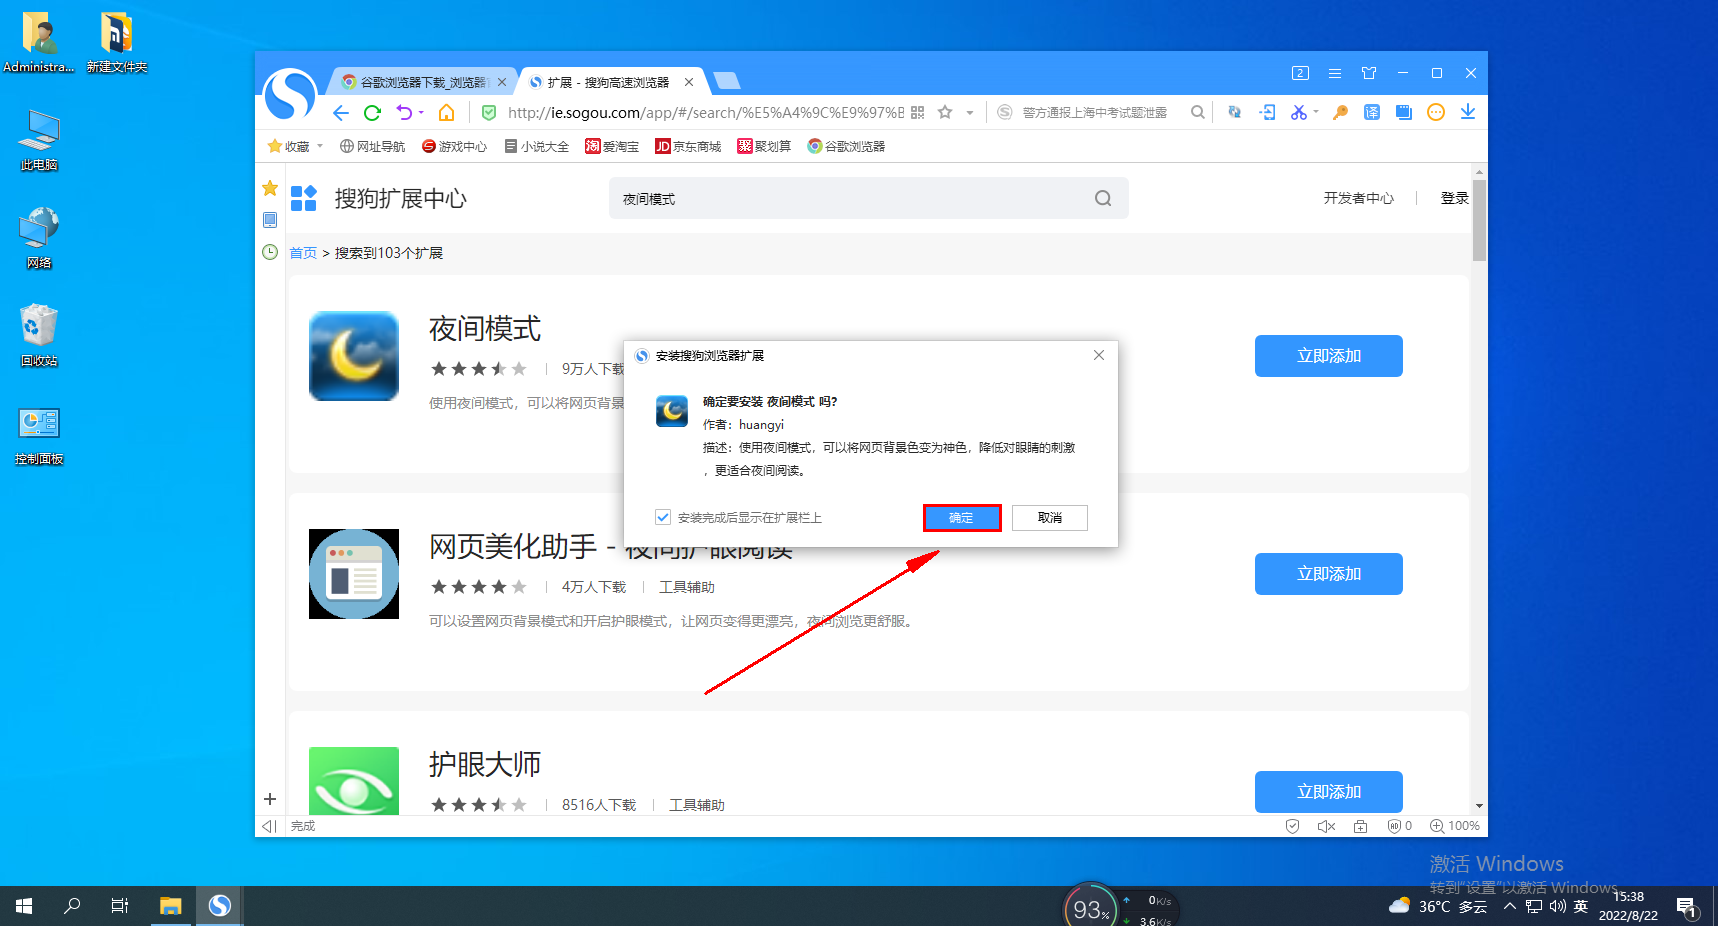Screen dimensions: 1718x926
Task: Open the password key icon
Action: coord(1341,112)
